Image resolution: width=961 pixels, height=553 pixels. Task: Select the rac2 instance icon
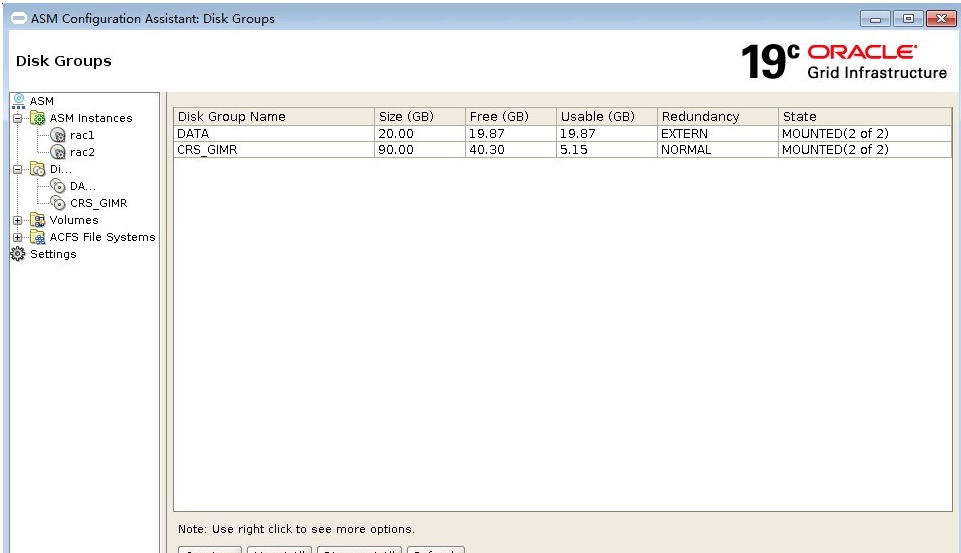(x=58, y=152)
